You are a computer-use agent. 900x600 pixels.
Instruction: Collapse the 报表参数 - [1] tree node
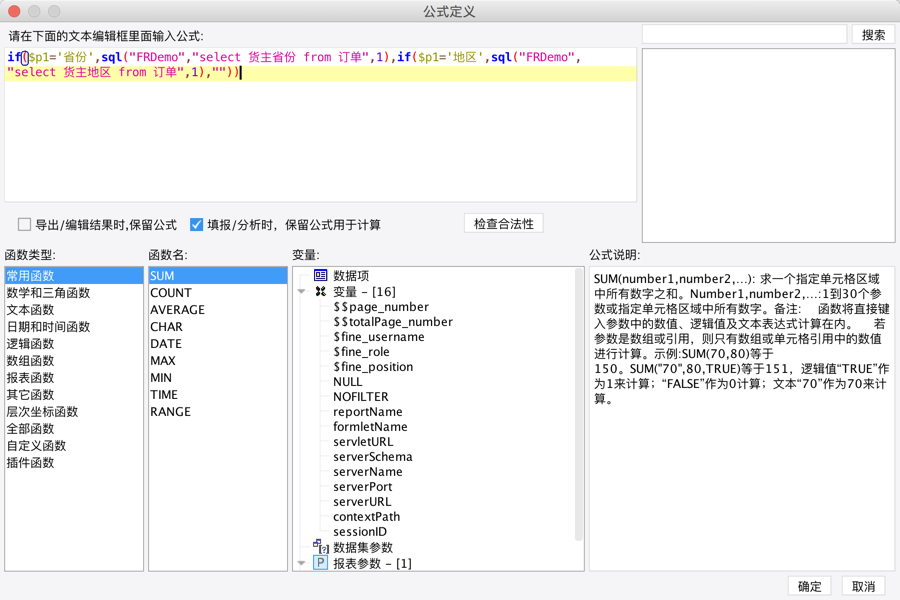pos(301,563)
